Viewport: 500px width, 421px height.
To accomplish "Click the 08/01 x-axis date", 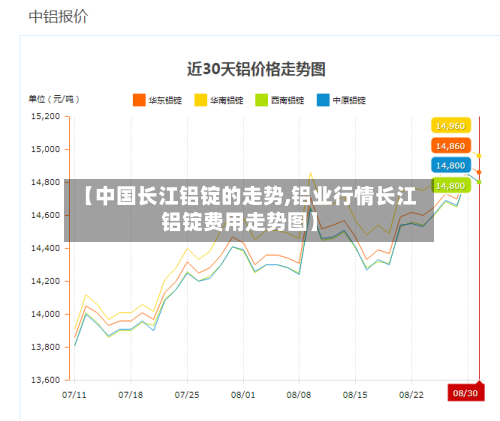I will tap(243, 395).
